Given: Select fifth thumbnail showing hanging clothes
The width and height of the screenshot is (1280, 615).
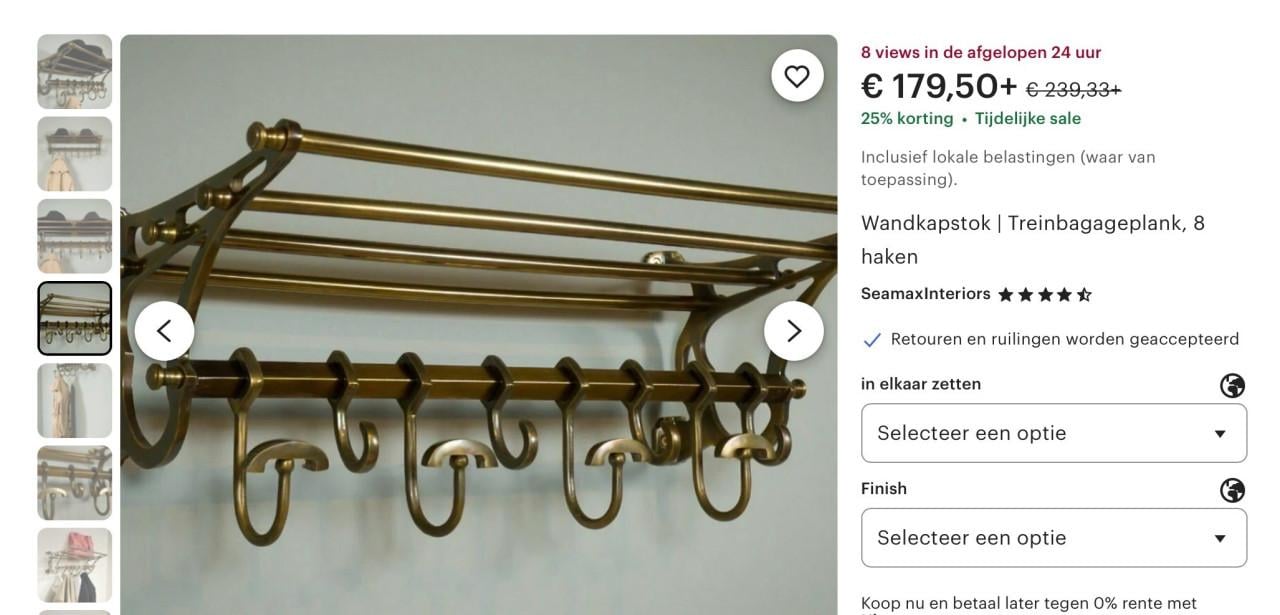Looking at the screenshot, I should click(75, 400).
